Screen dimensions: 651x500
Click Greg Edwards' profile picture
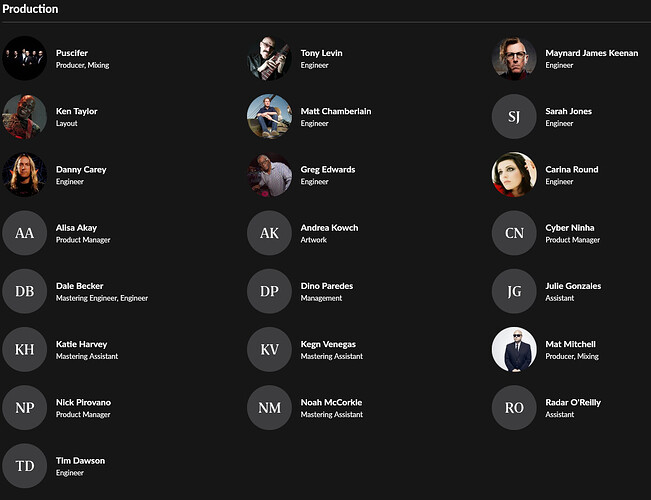(269, 175)
